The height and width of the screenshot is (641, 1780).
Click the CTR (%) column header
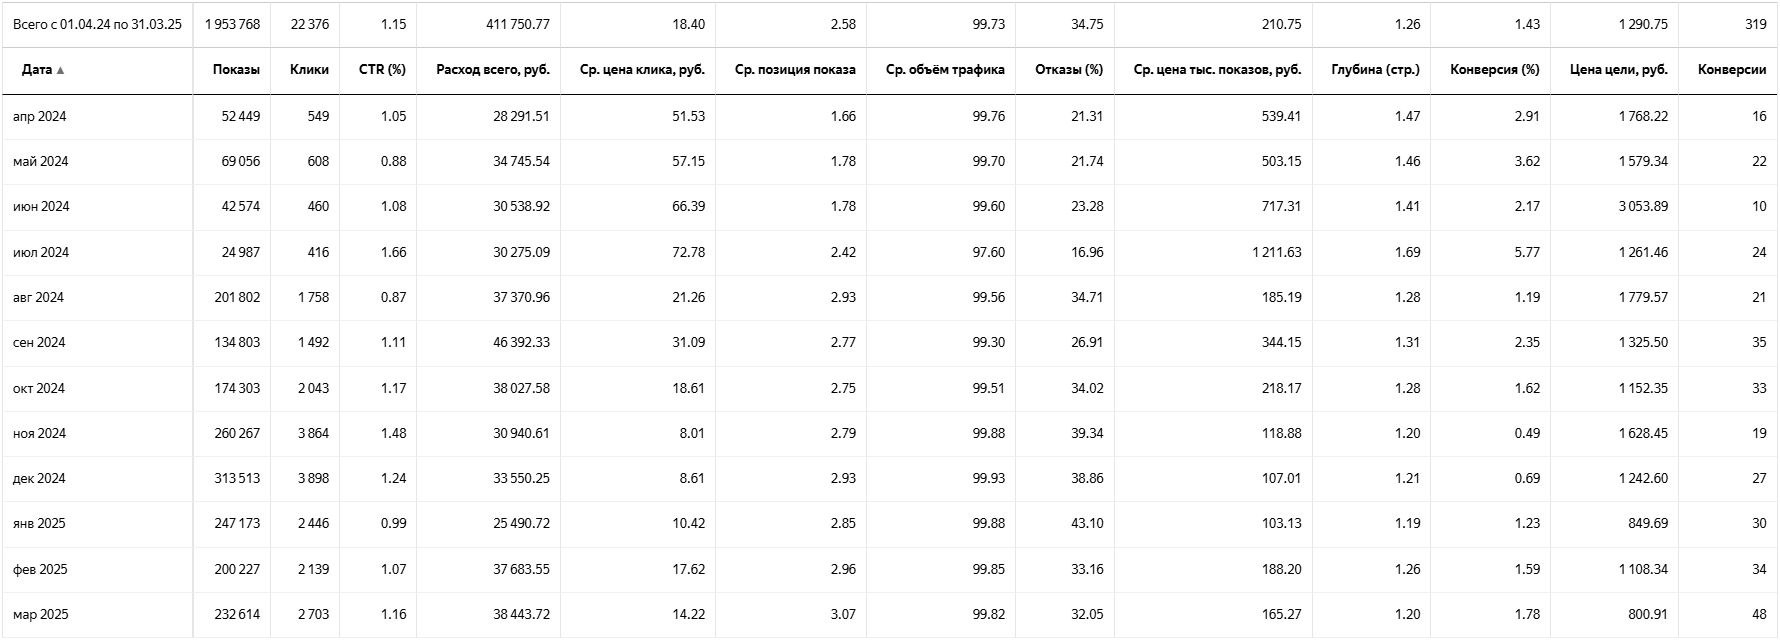click(x=382, y=70)
